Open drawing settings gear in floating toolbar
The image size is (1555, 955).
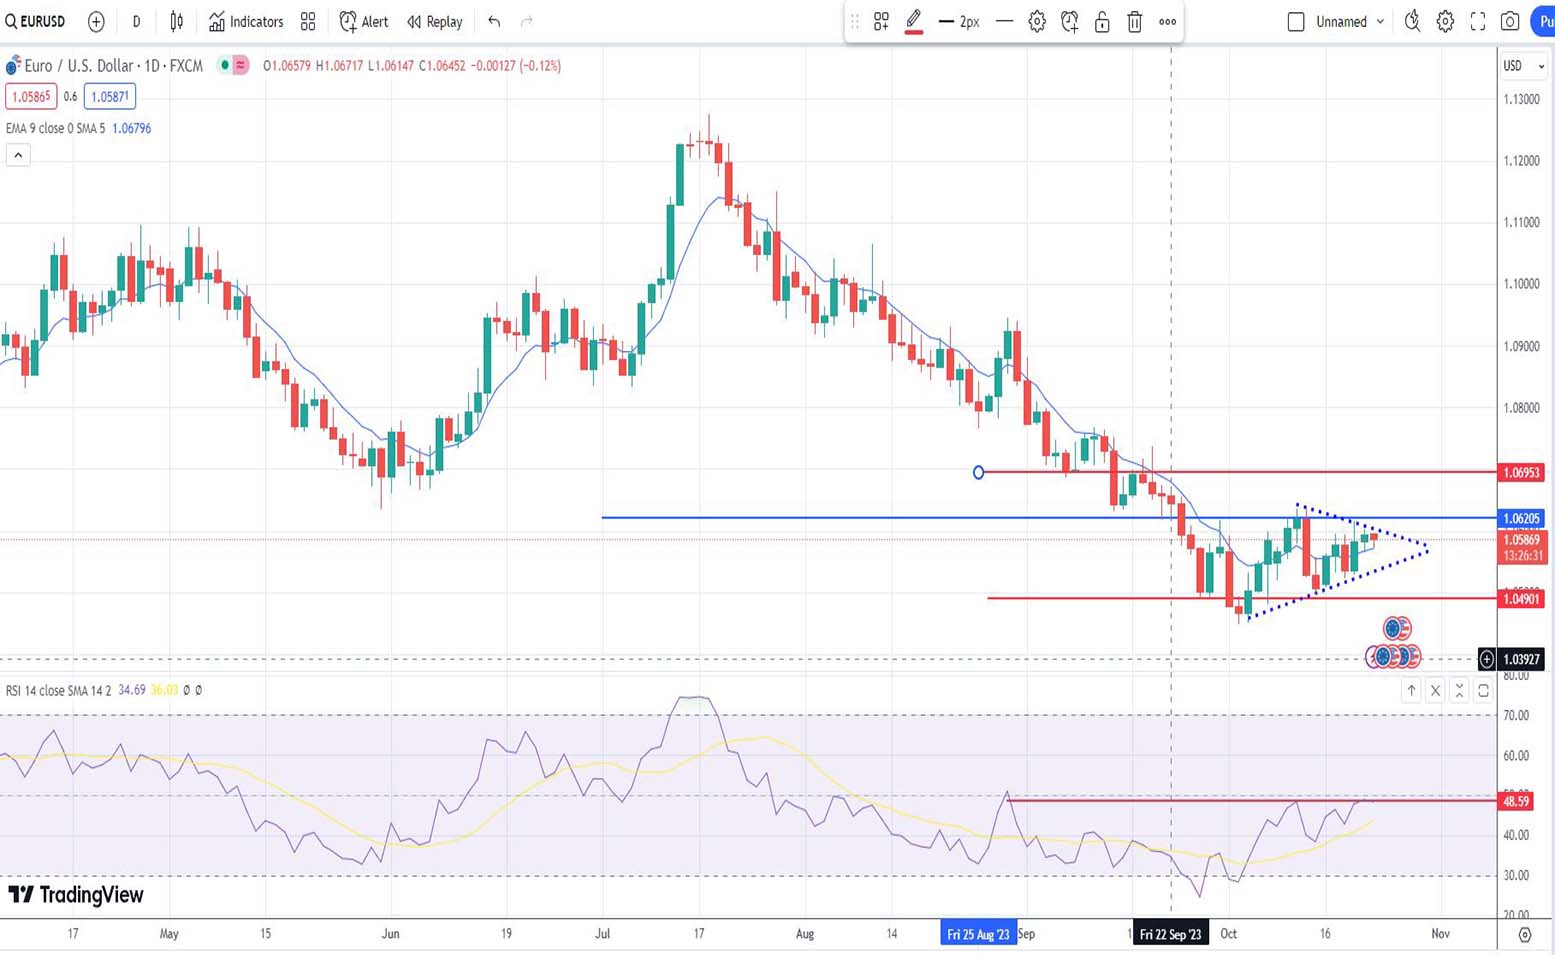[1037, 21]
